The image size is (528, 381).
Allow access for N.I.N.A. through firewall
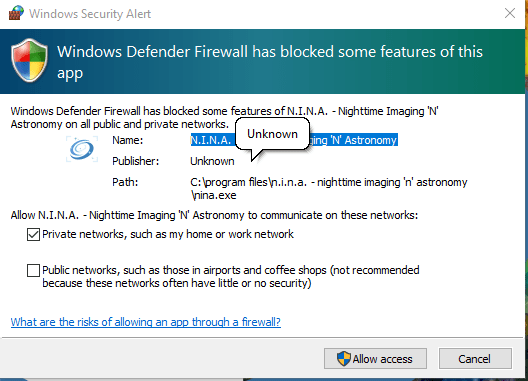375,358
